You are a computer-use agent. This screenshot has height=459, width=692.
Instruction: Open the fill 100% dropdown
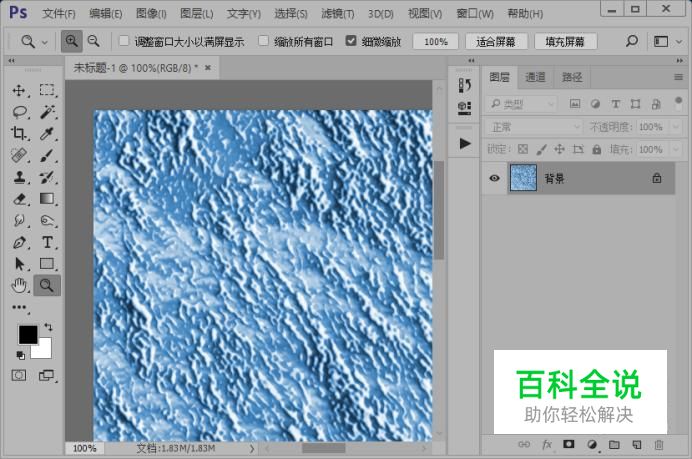click(676, 150)
